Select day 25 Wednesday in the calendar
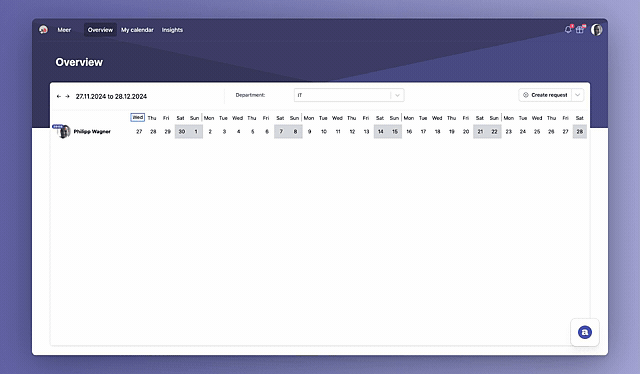Image resolution: width=640 pixels, height=374 pixels. tap(537, 131)
